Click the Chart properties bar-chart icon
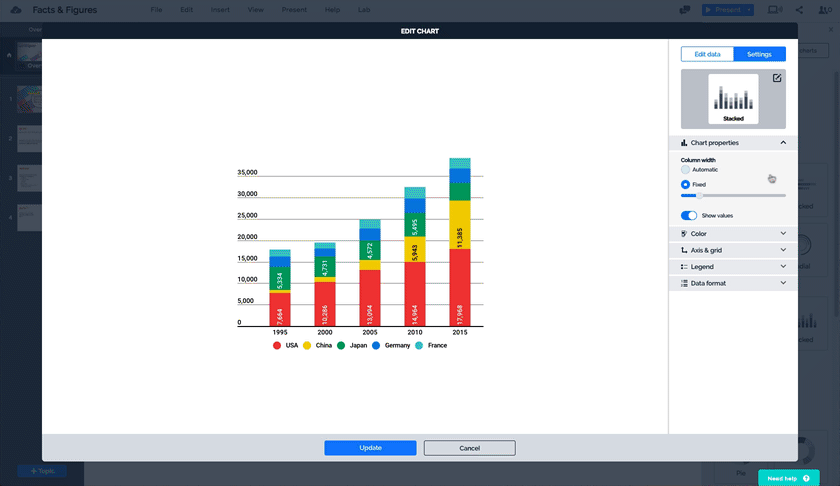 tap(684, 143)
